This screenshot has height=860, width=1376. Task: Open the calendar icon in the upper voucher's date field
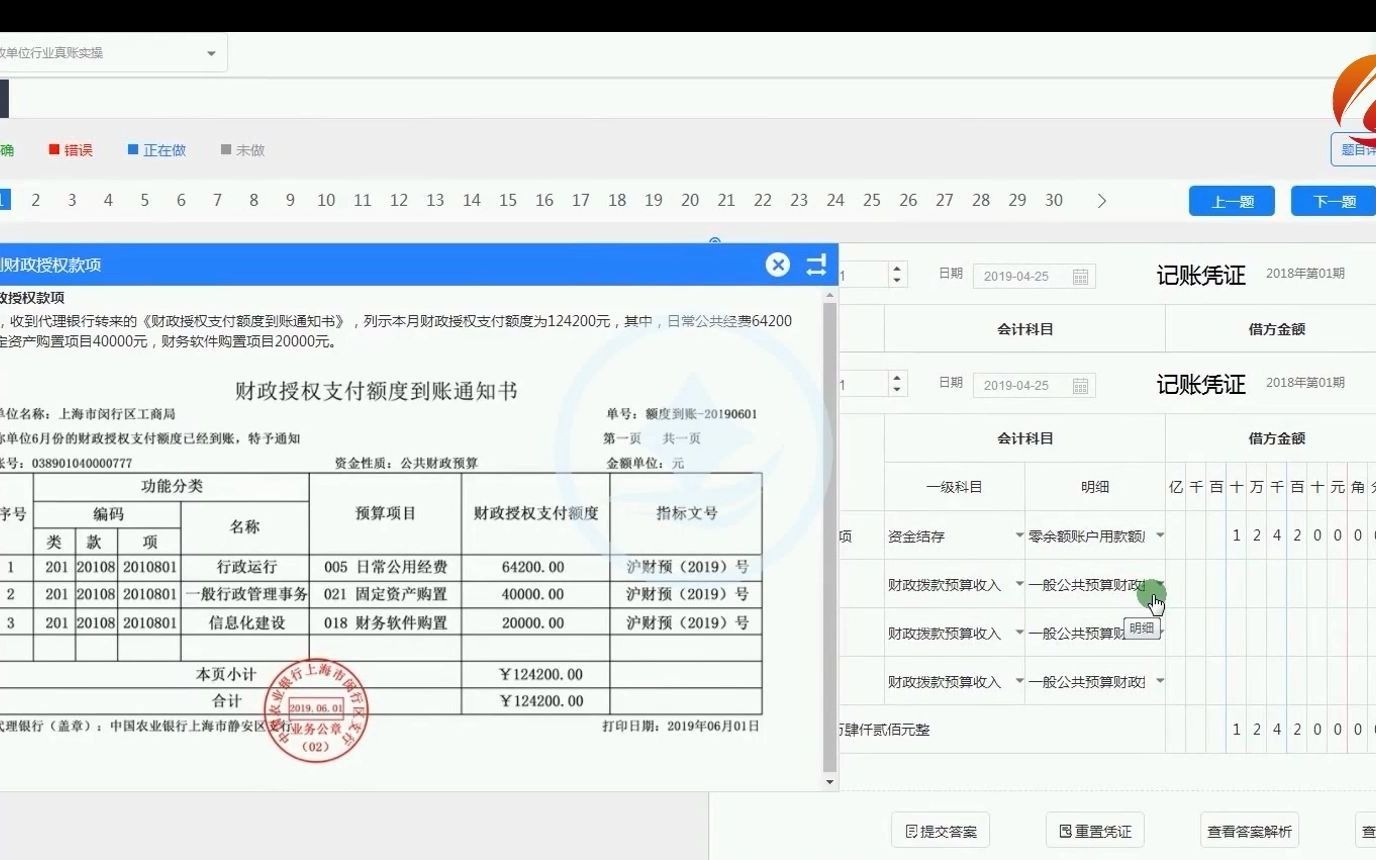[x=1080, y=277]
